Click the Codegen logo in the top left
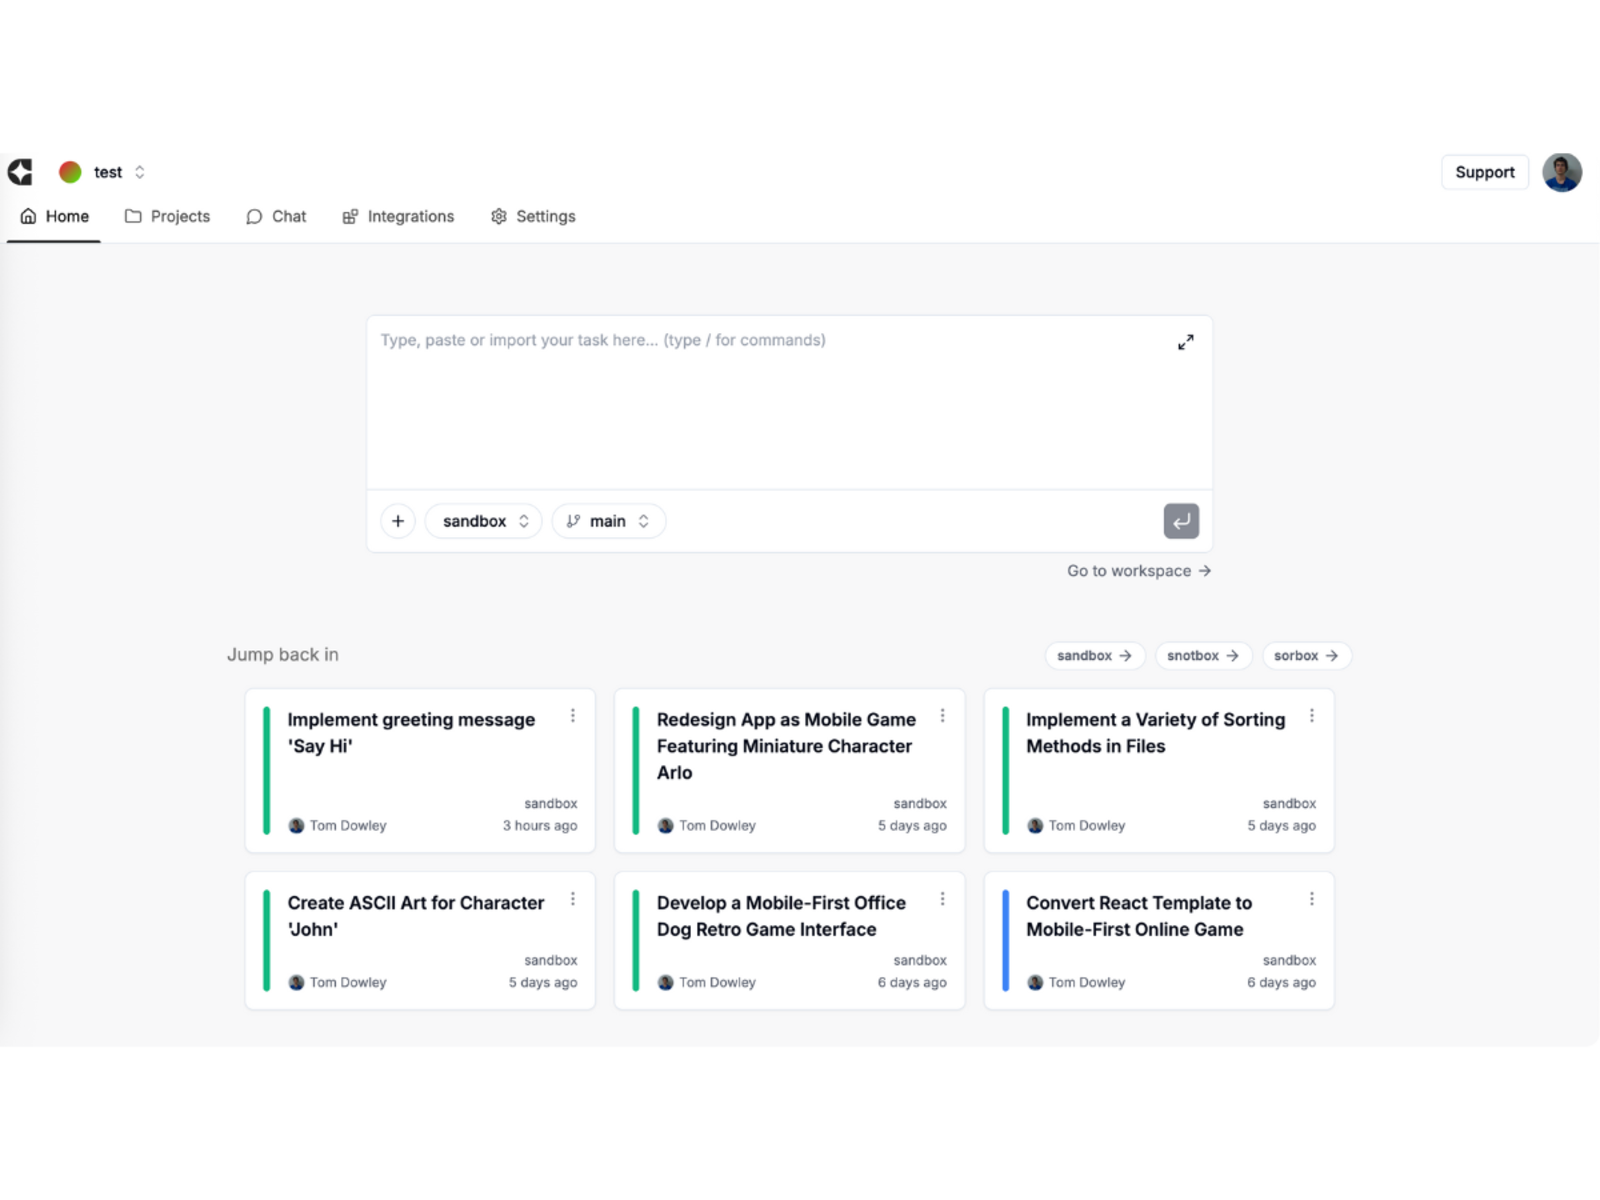This screenshot has height=1200, width=1600. point(20,172)
